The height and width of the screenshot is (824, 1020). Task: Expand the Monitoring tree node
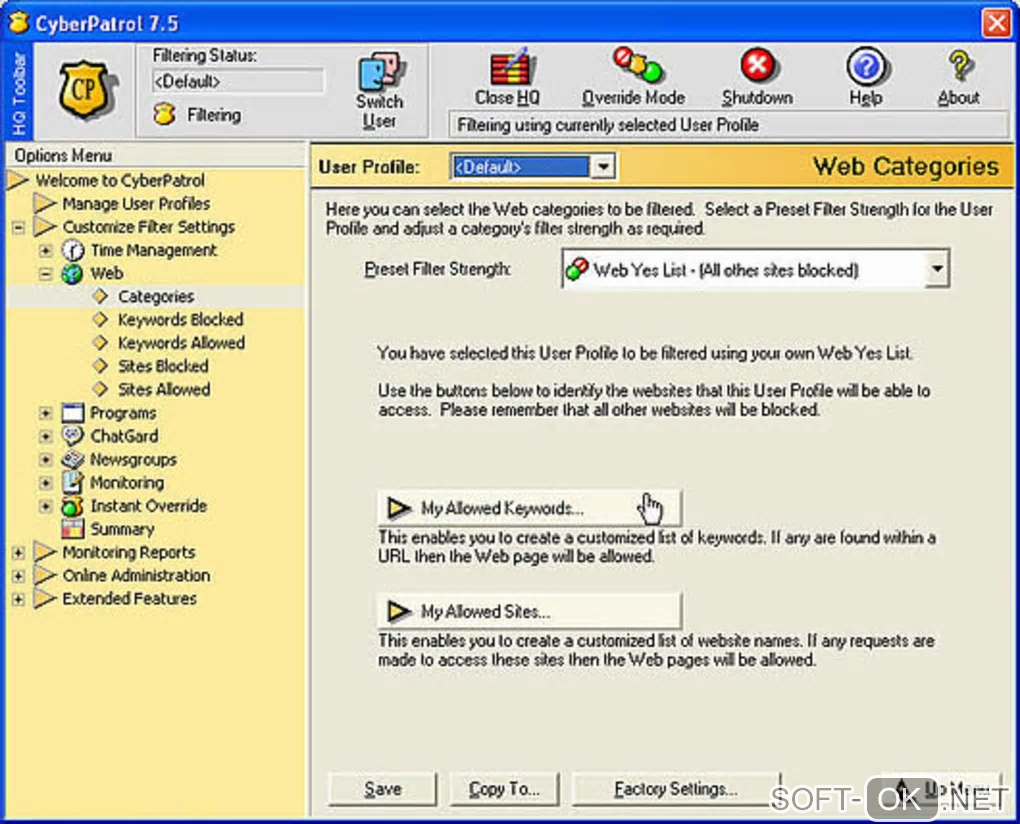tap(45, 483)
